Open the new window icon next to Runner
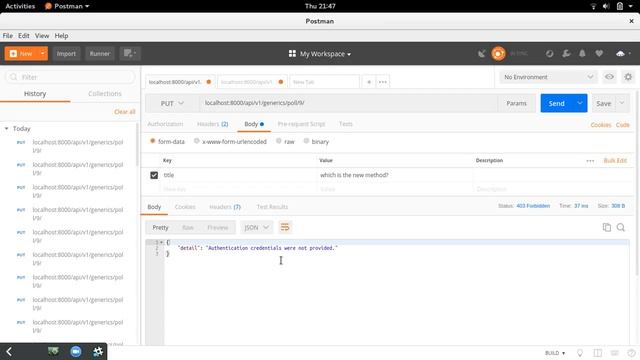Image resolution: width=640 pixels, height=360 pixels. tap(130, 53)
